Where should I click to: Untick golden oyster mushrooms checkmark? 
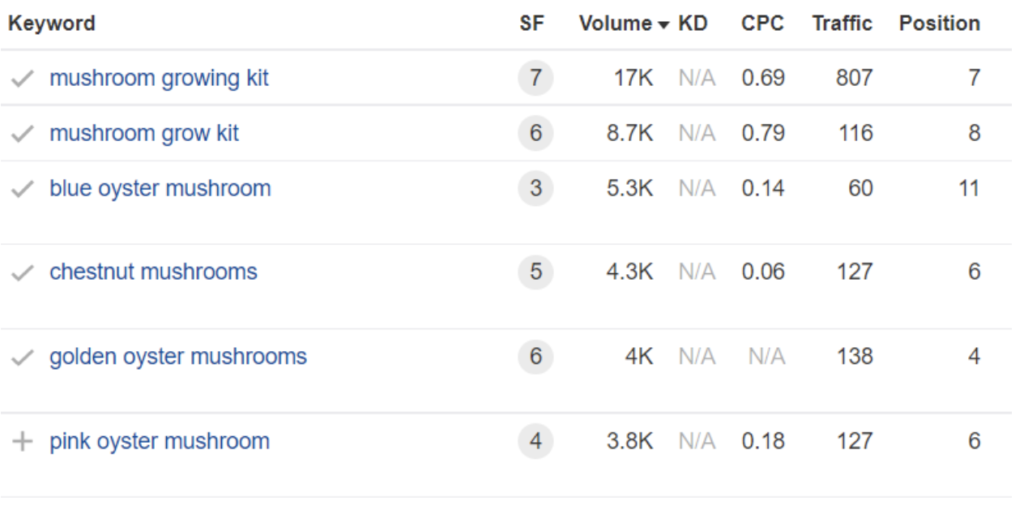22,358
